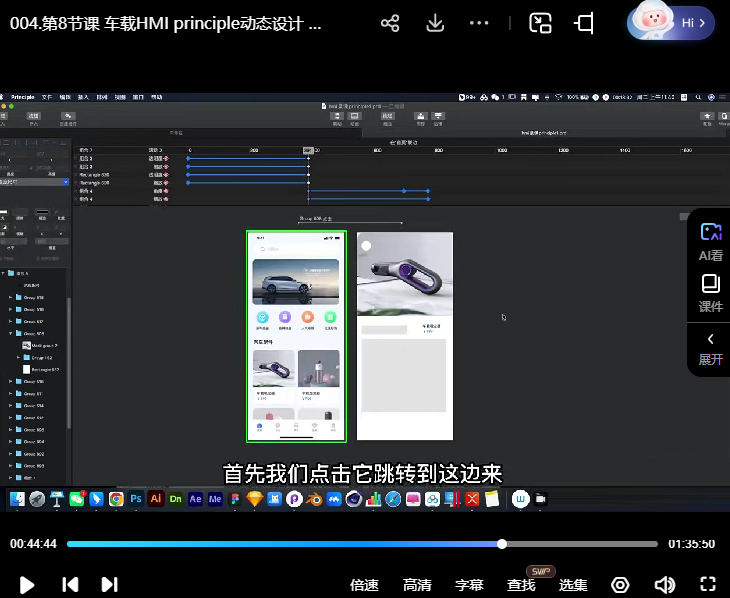
Task: Expand the side panel with 展开
Action: [x=711, y=348]
